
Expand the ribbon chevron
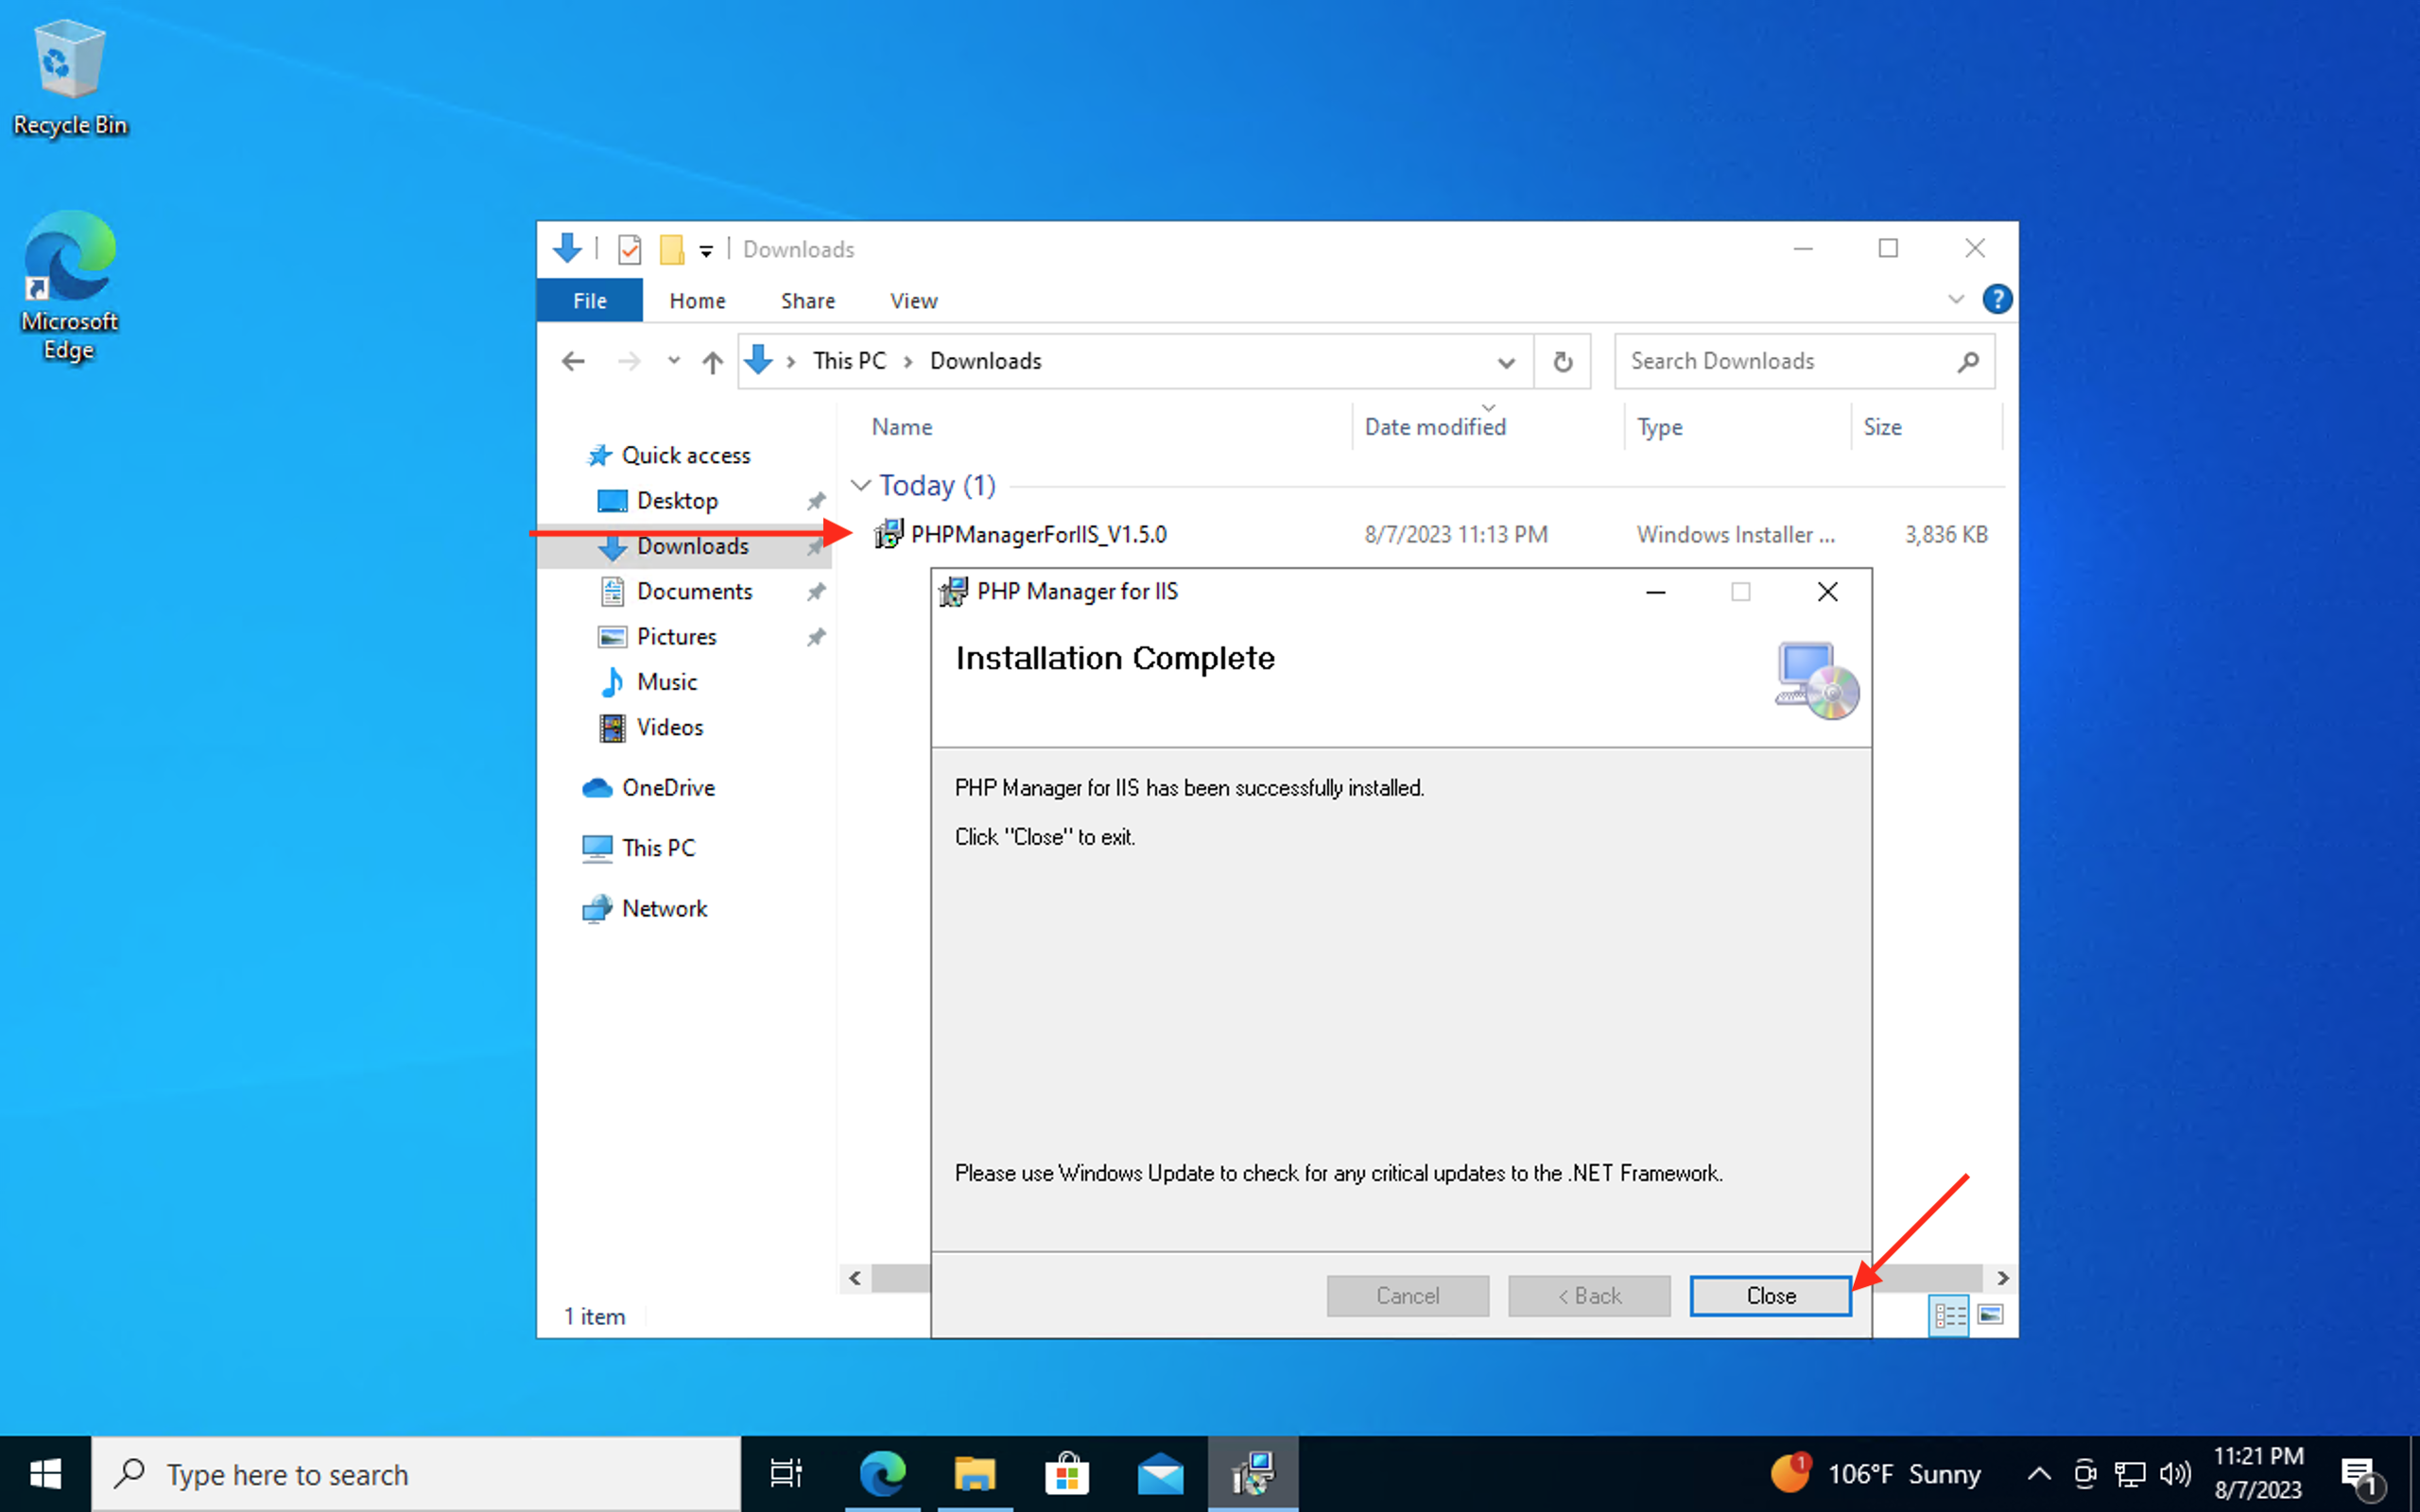(x=1955, y=299)
